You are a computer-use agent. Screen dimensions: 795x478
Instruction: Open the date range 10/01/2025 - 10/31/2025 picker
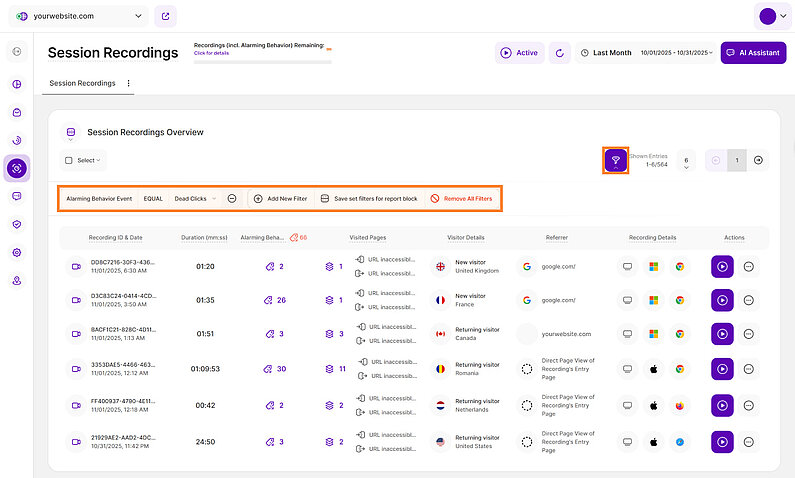677,53
